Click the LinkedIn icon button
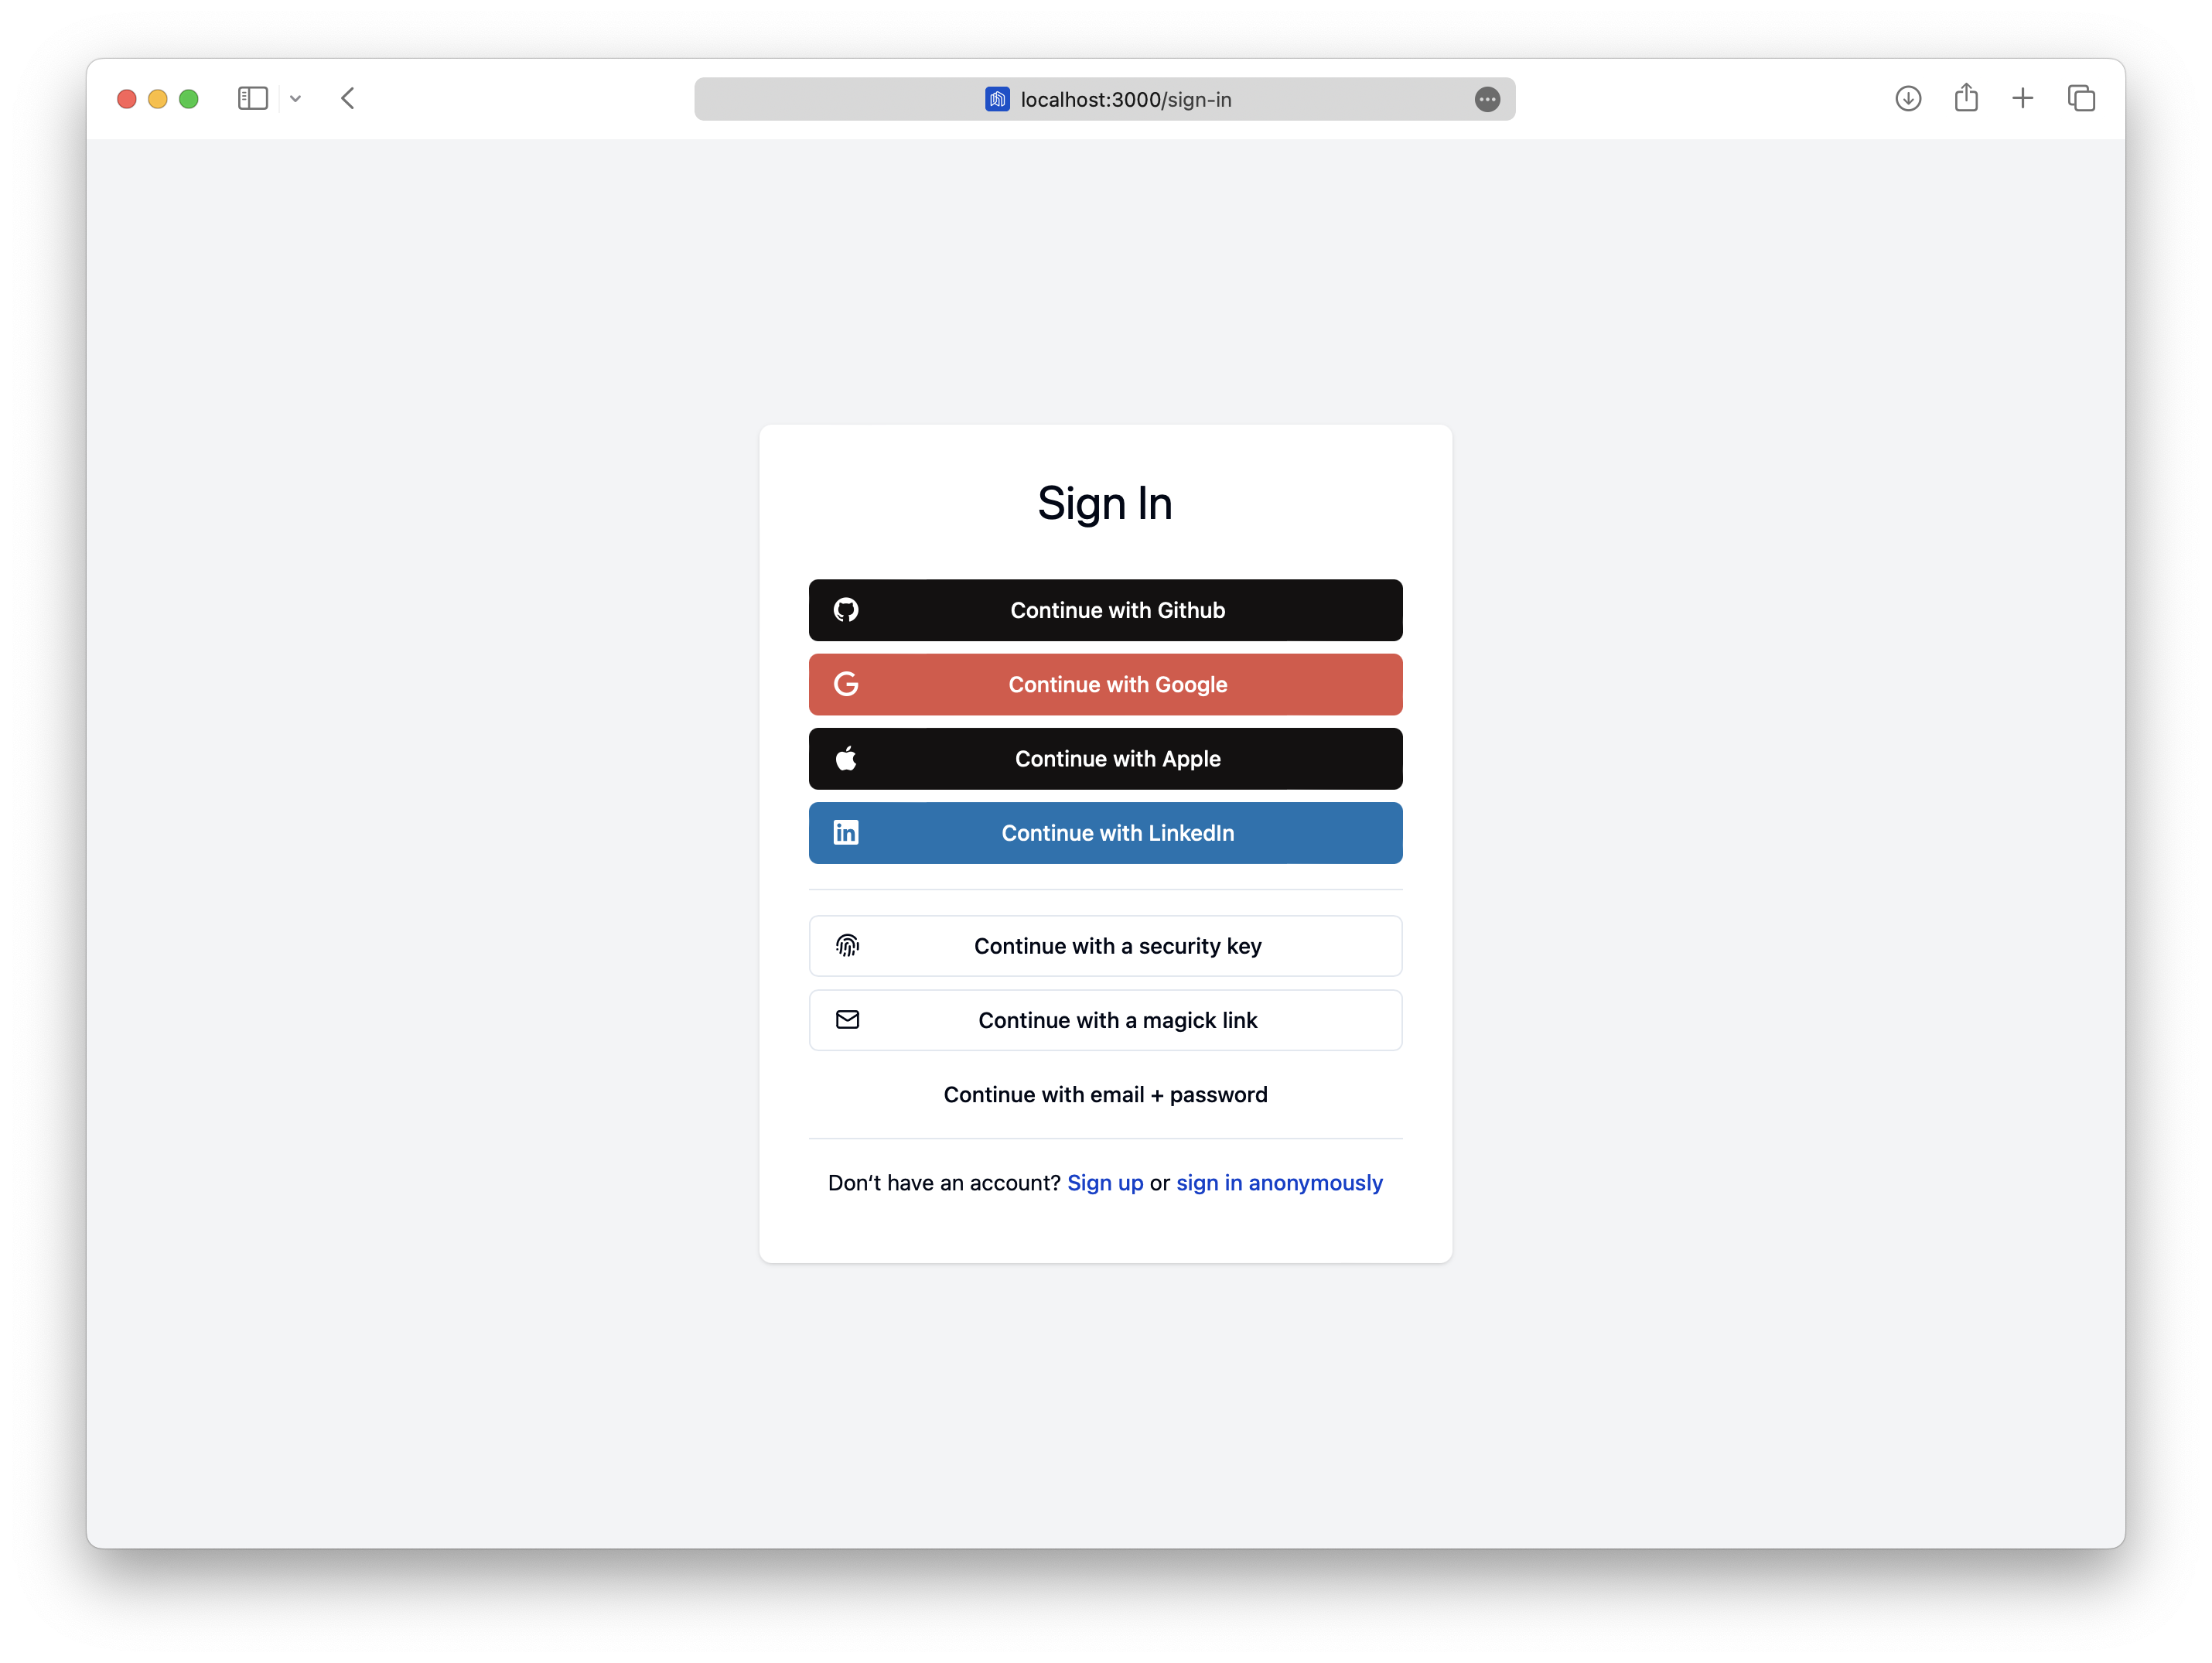This screenshot has height=1663, width=2212. click(x=847, y=833)
